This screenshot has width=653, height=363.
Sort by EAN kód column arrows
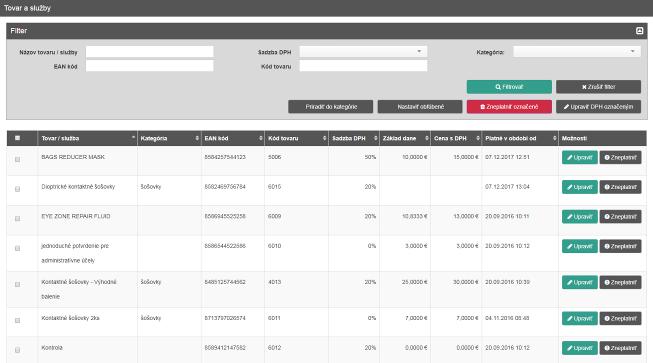[261, 138]
